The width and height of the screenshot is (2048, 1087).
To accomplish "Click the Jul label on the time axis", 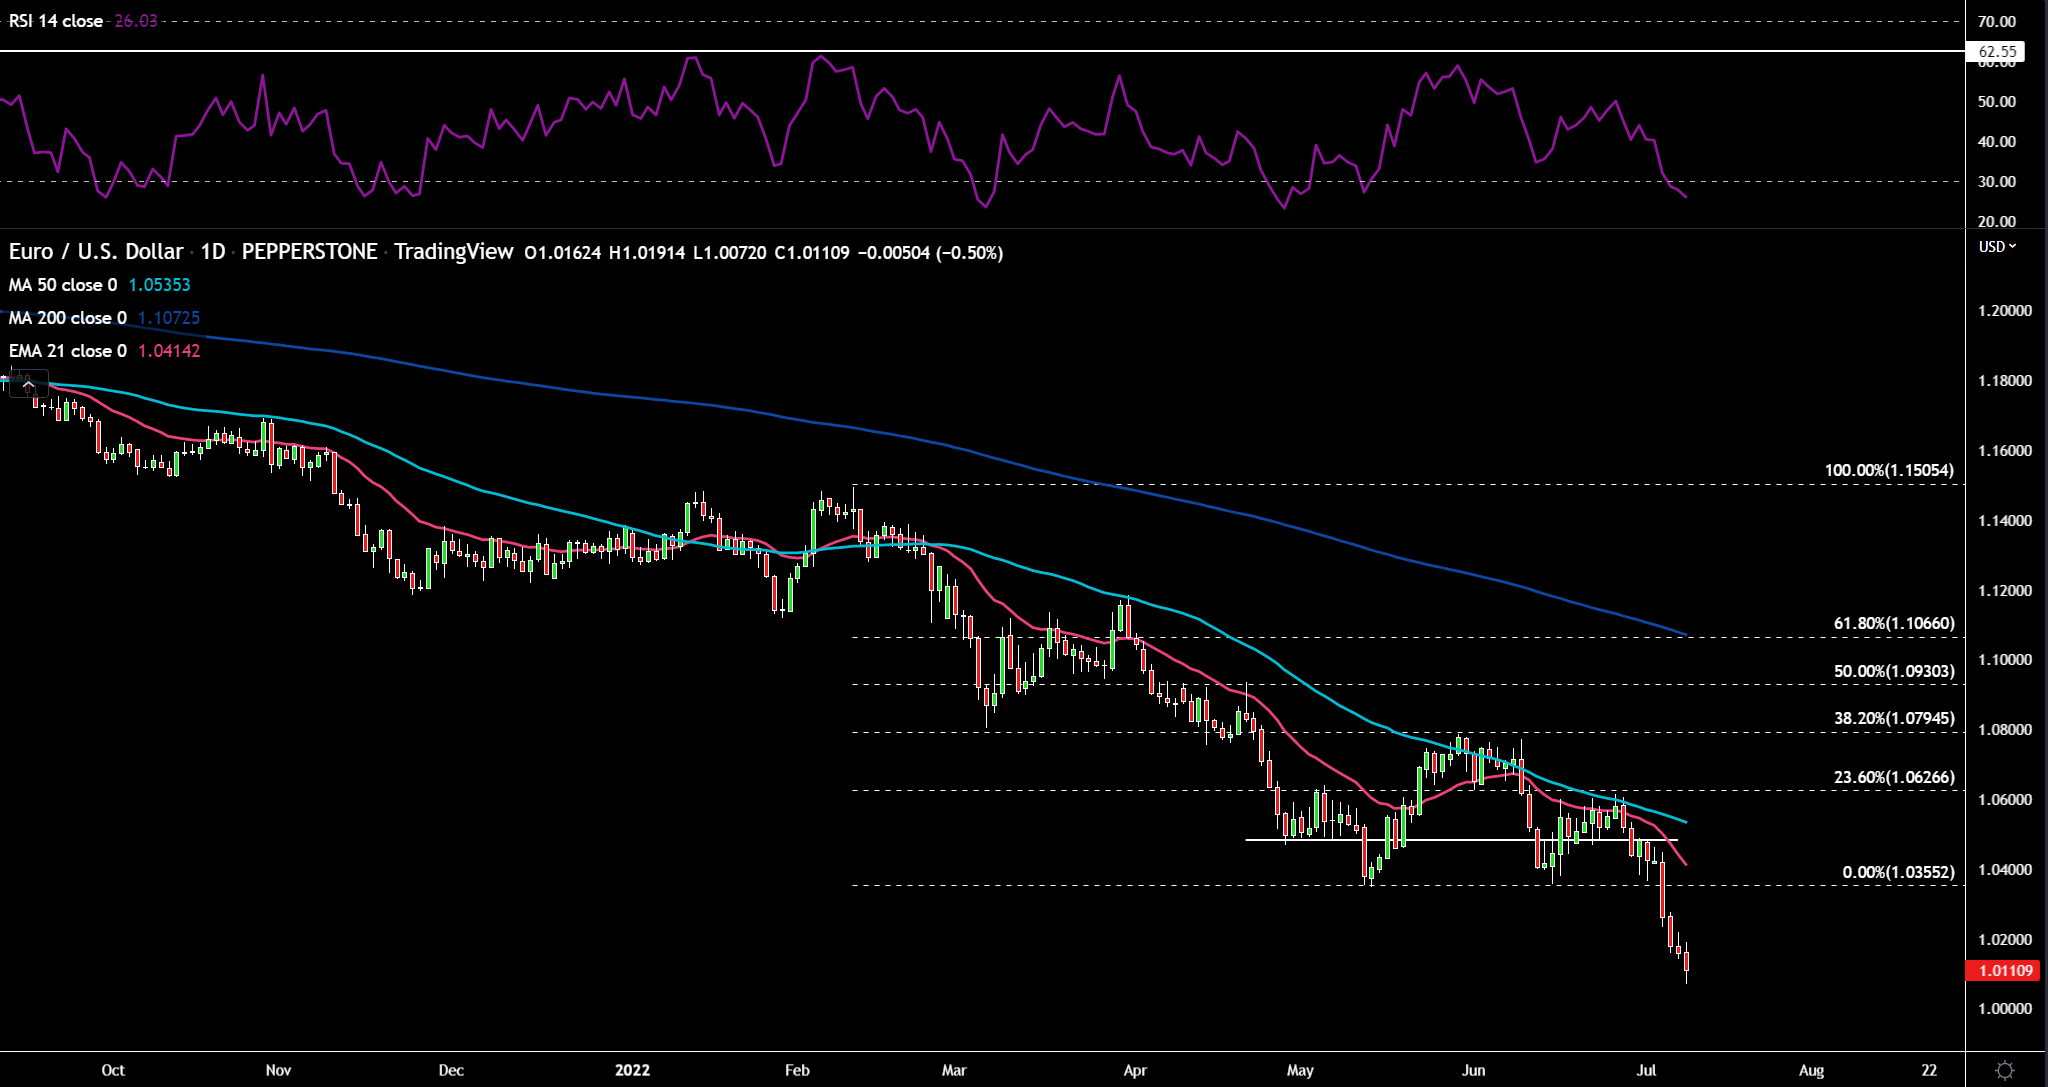I will pos(1646,1070).
